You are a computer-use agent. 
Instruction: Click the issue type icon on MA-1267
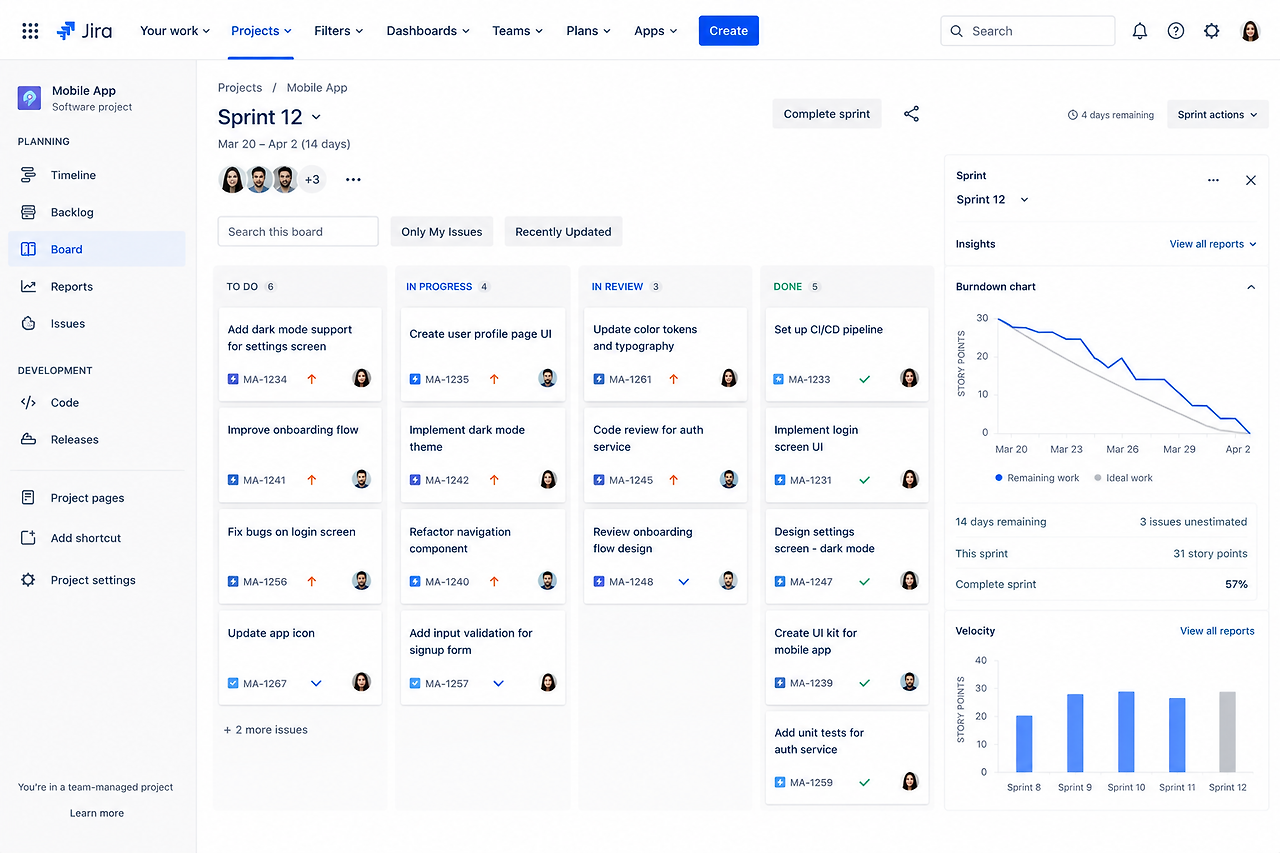tap(233, 683)
